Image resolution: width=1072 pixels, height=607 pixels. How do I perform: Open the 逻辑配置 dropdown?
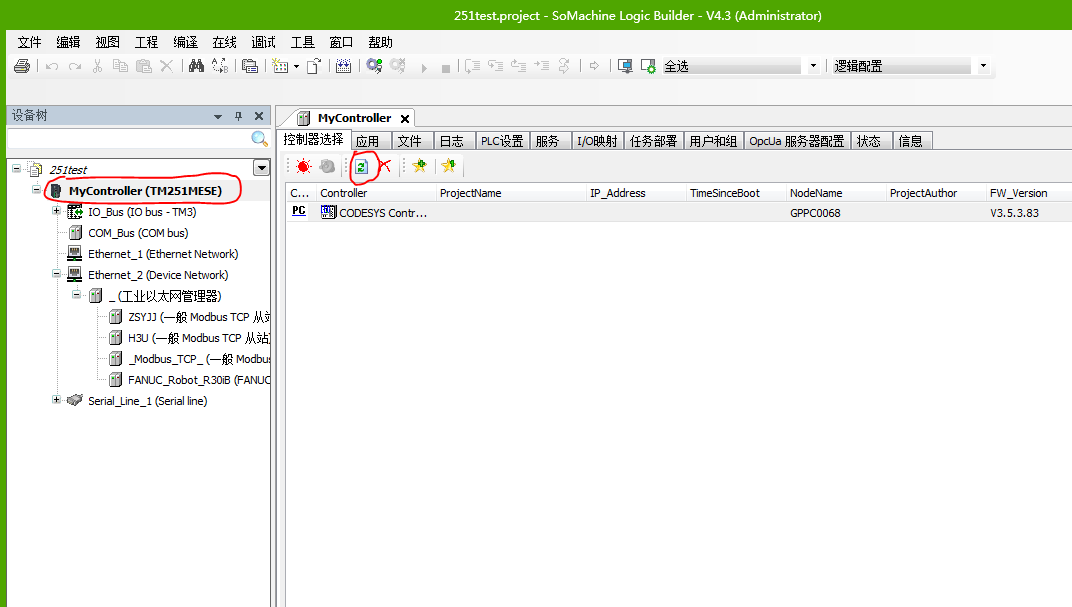pyautogui.click(x=982, y=66)
